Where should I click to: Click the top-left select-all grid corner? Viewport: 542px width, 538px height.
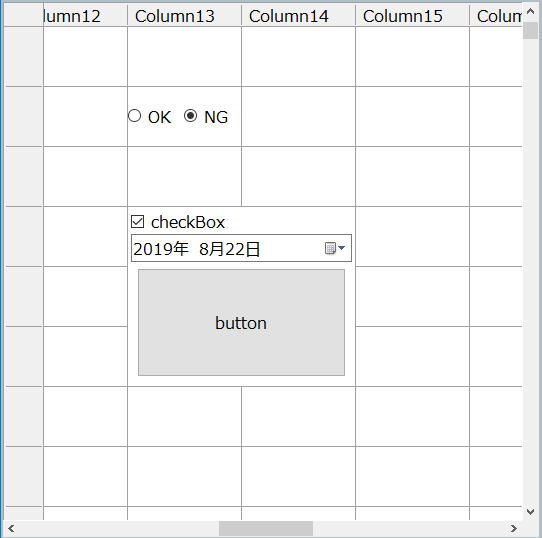pyautogui.click(x=24, y=15)
